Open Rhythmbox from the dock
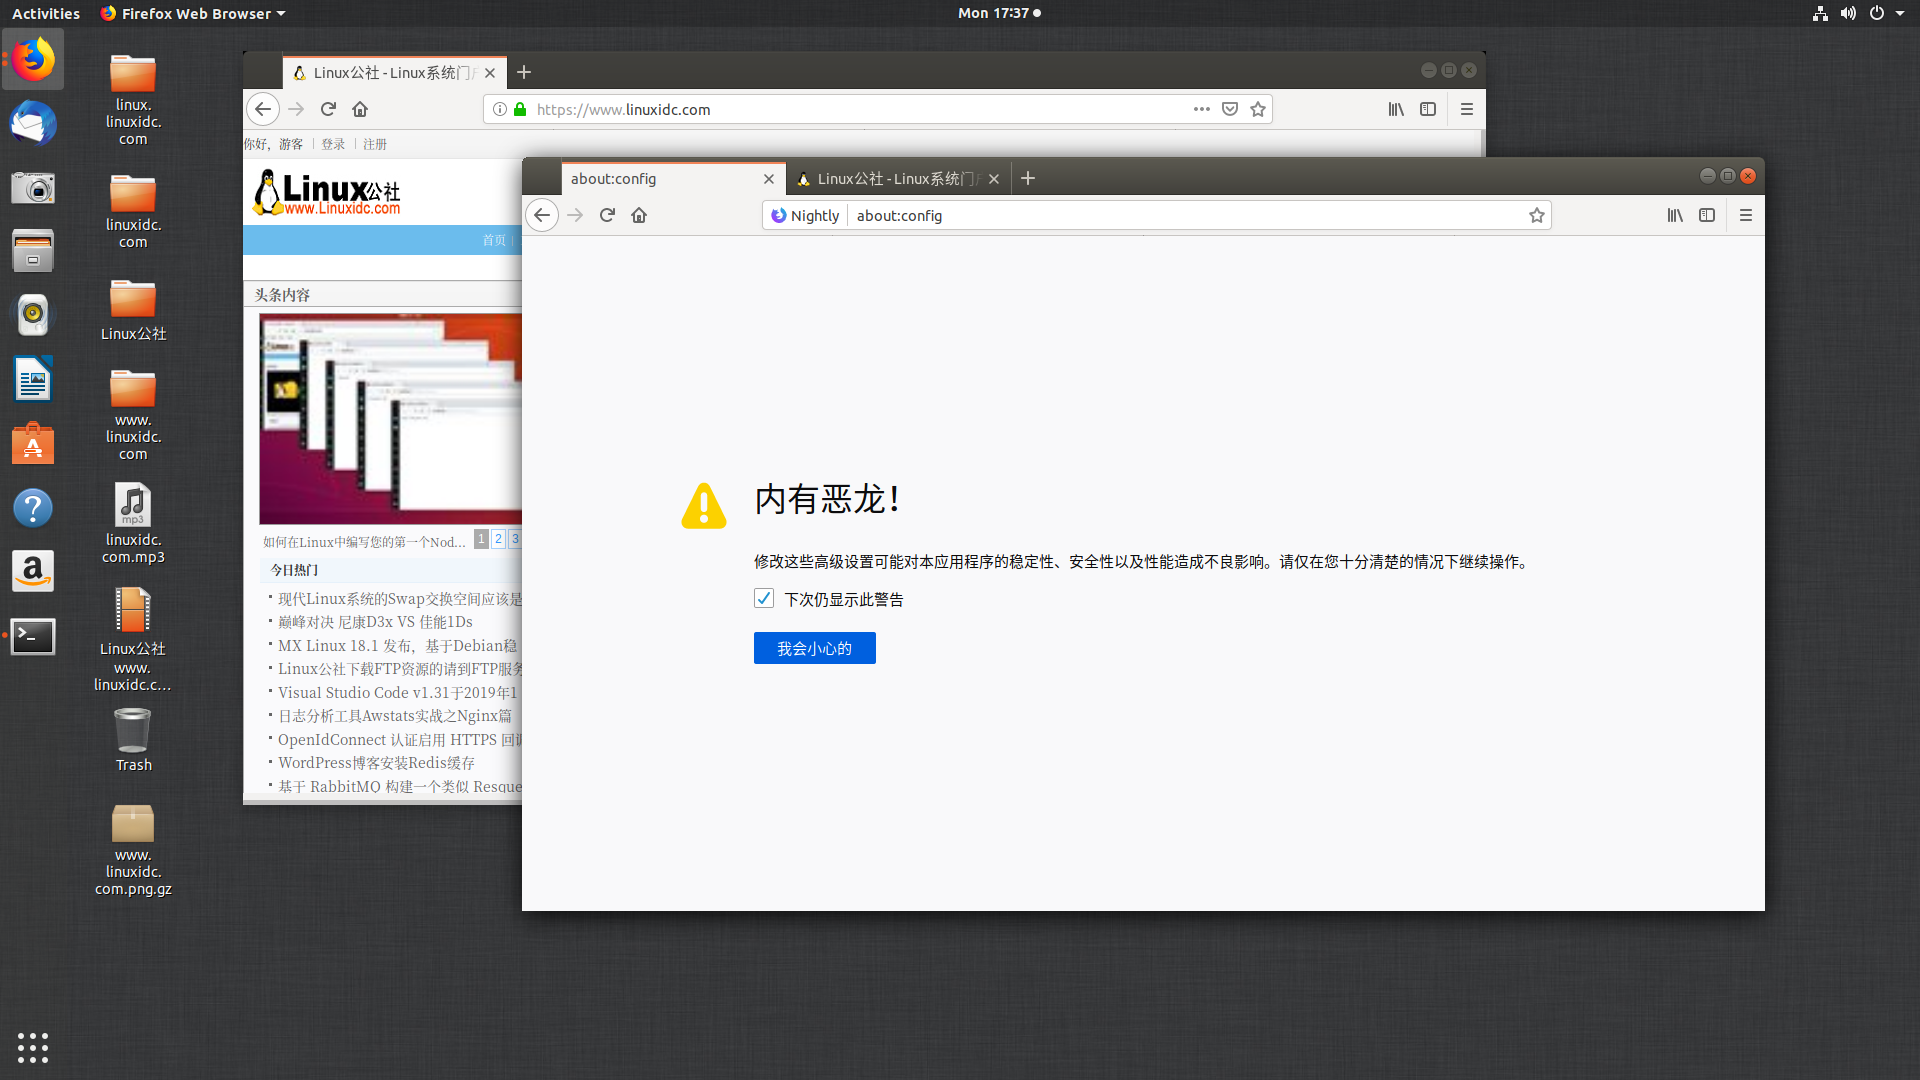This screenshot has height=1080, width=1920. pos(33,316)
